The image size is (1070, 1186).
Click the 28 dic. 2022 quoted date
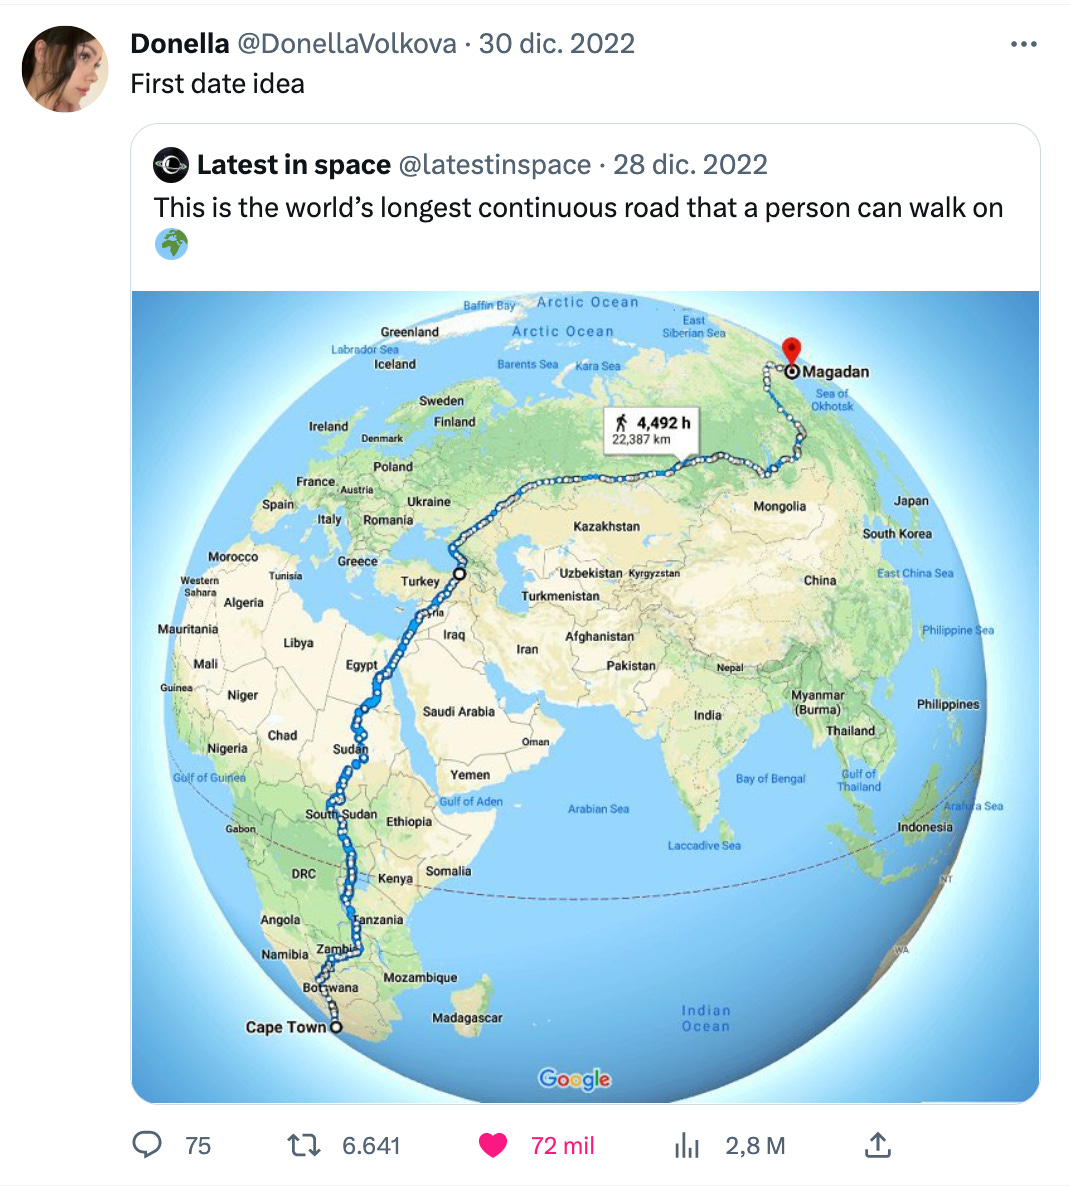690,165
